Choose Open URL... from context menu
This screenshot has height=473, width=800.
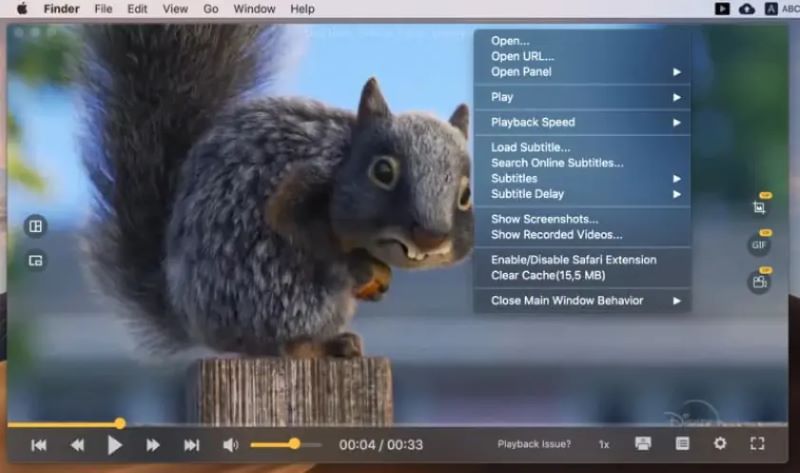pyautogui.click(x=522, y=56)
